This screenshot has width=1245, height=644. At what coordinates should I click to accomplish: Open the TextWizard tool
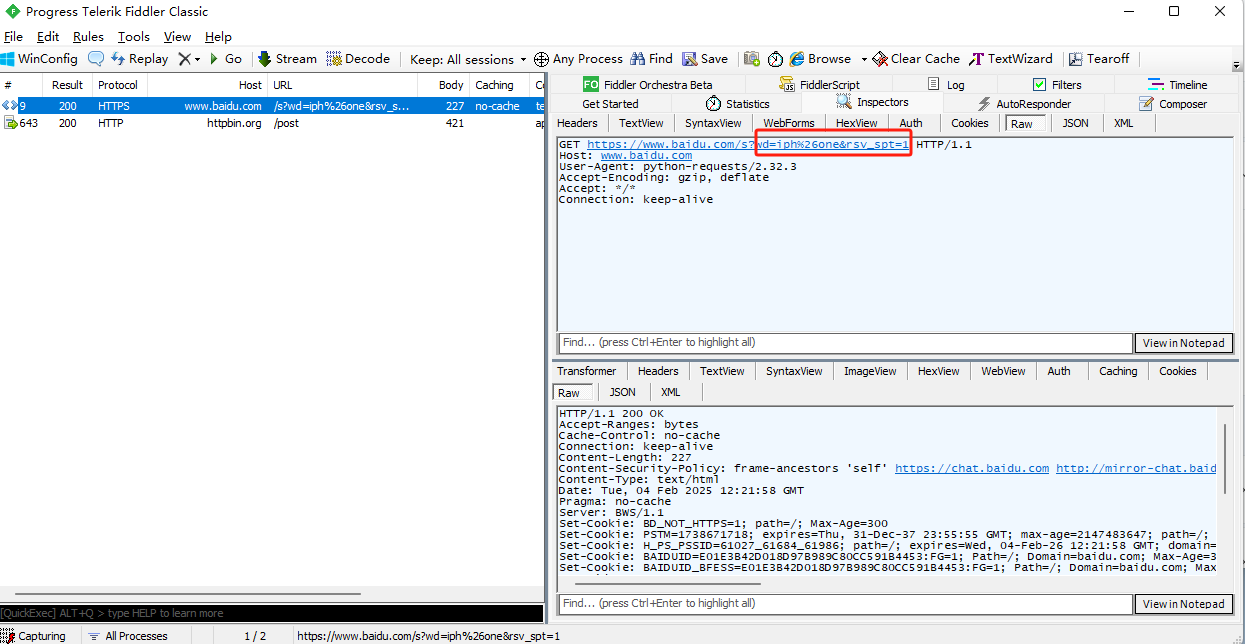click(1011, 59)
